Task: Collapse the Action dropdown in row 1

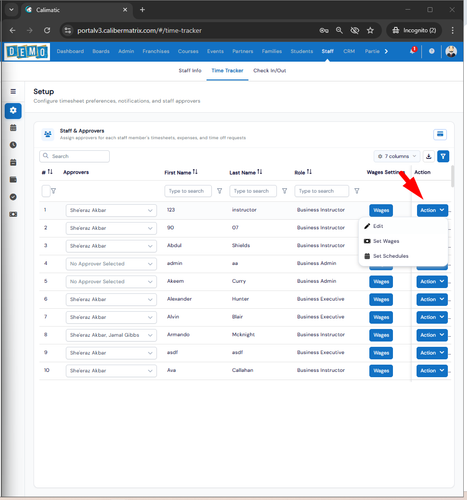Action: (x=432, y=210)
